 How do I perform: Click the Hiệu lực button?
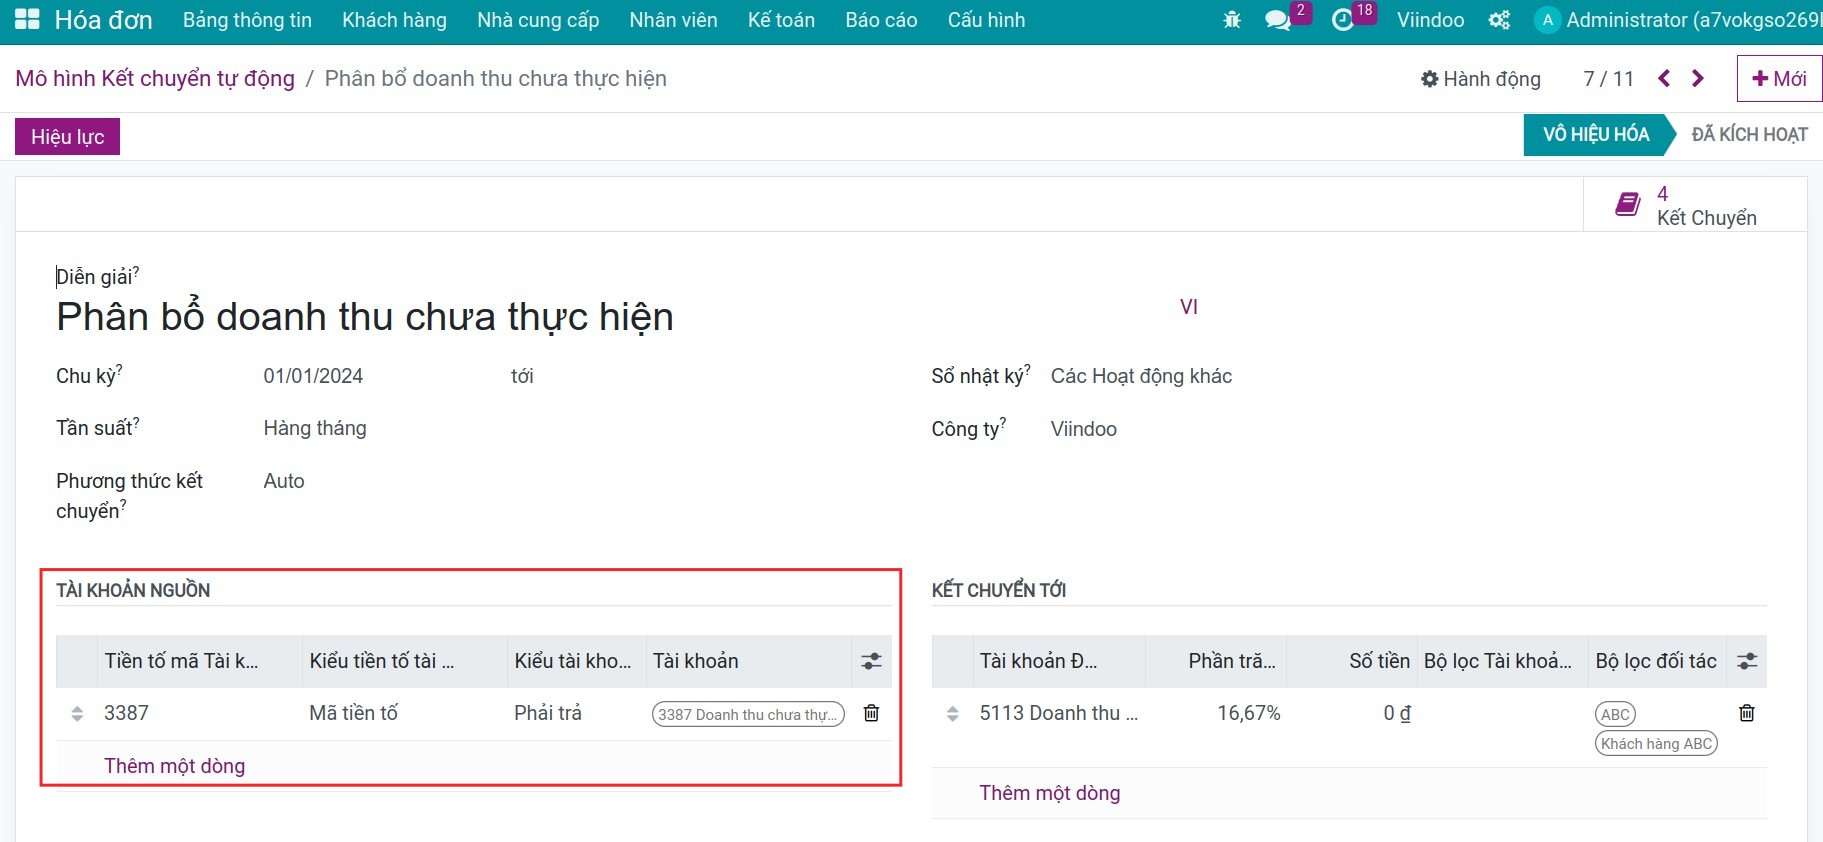[67, 137]
